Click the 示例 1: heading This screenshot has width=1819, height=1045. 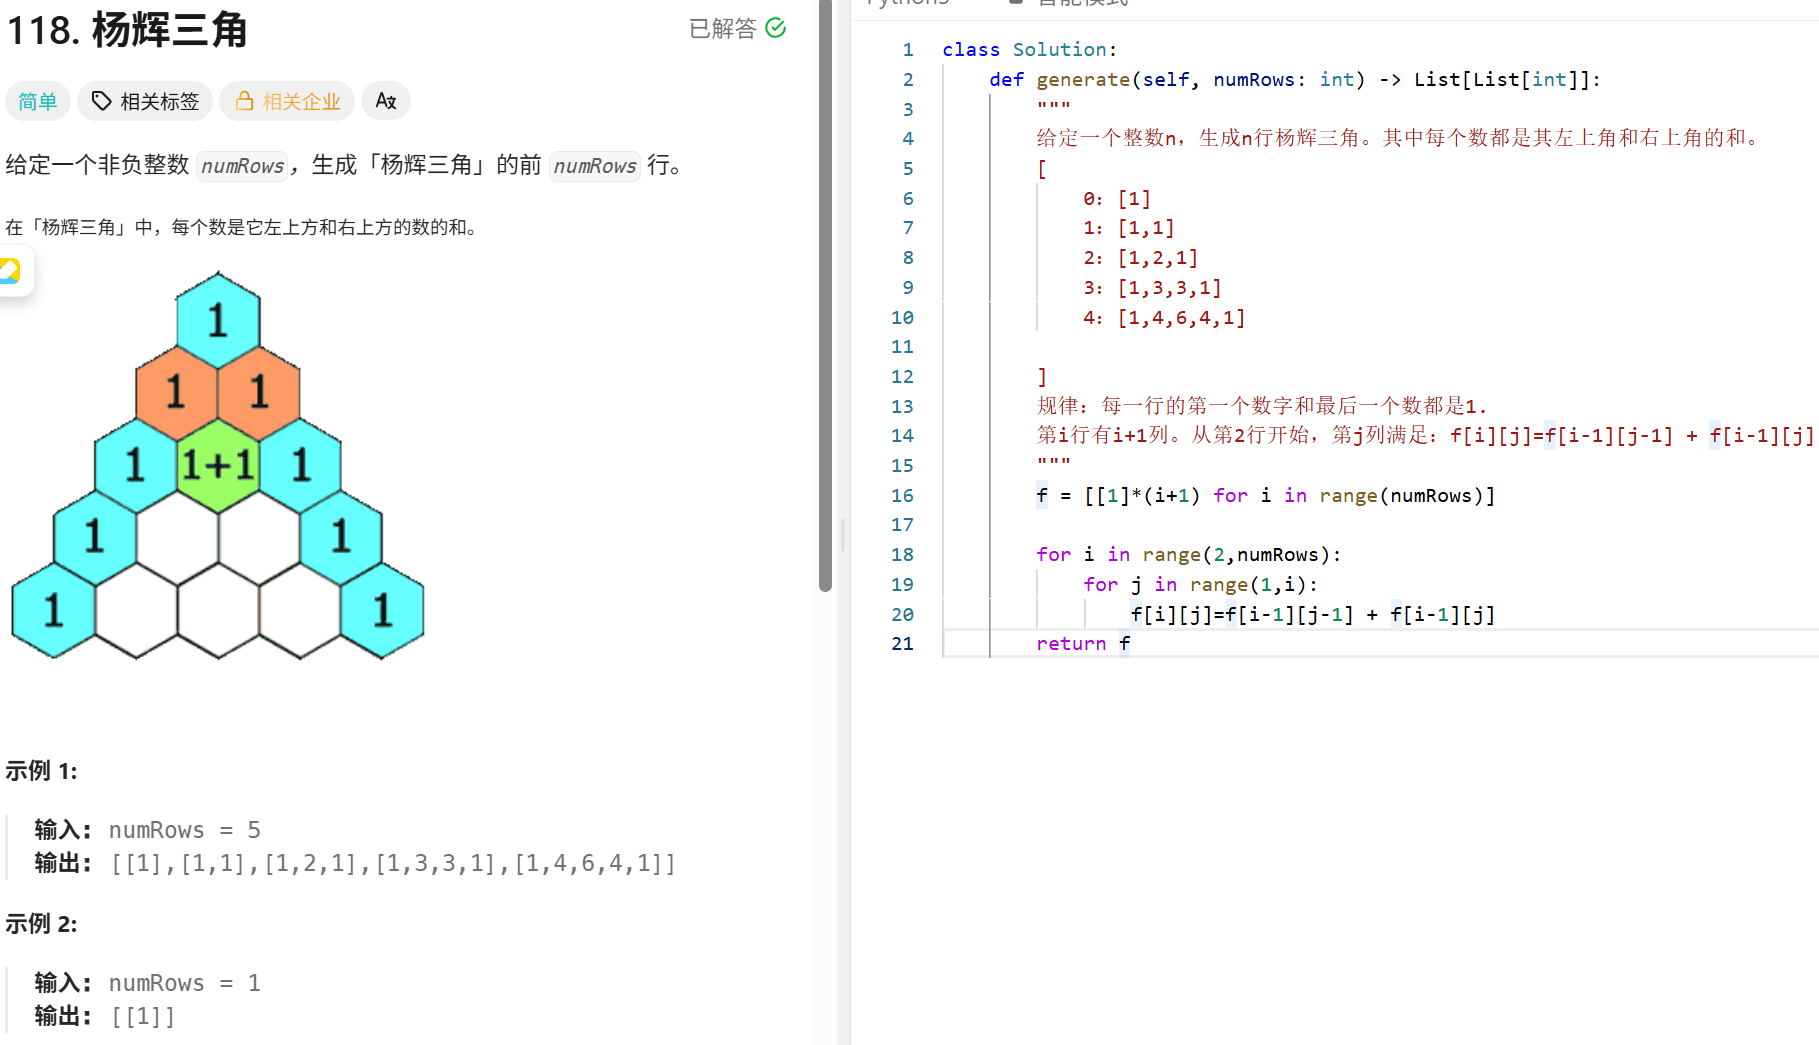(41, 770)
